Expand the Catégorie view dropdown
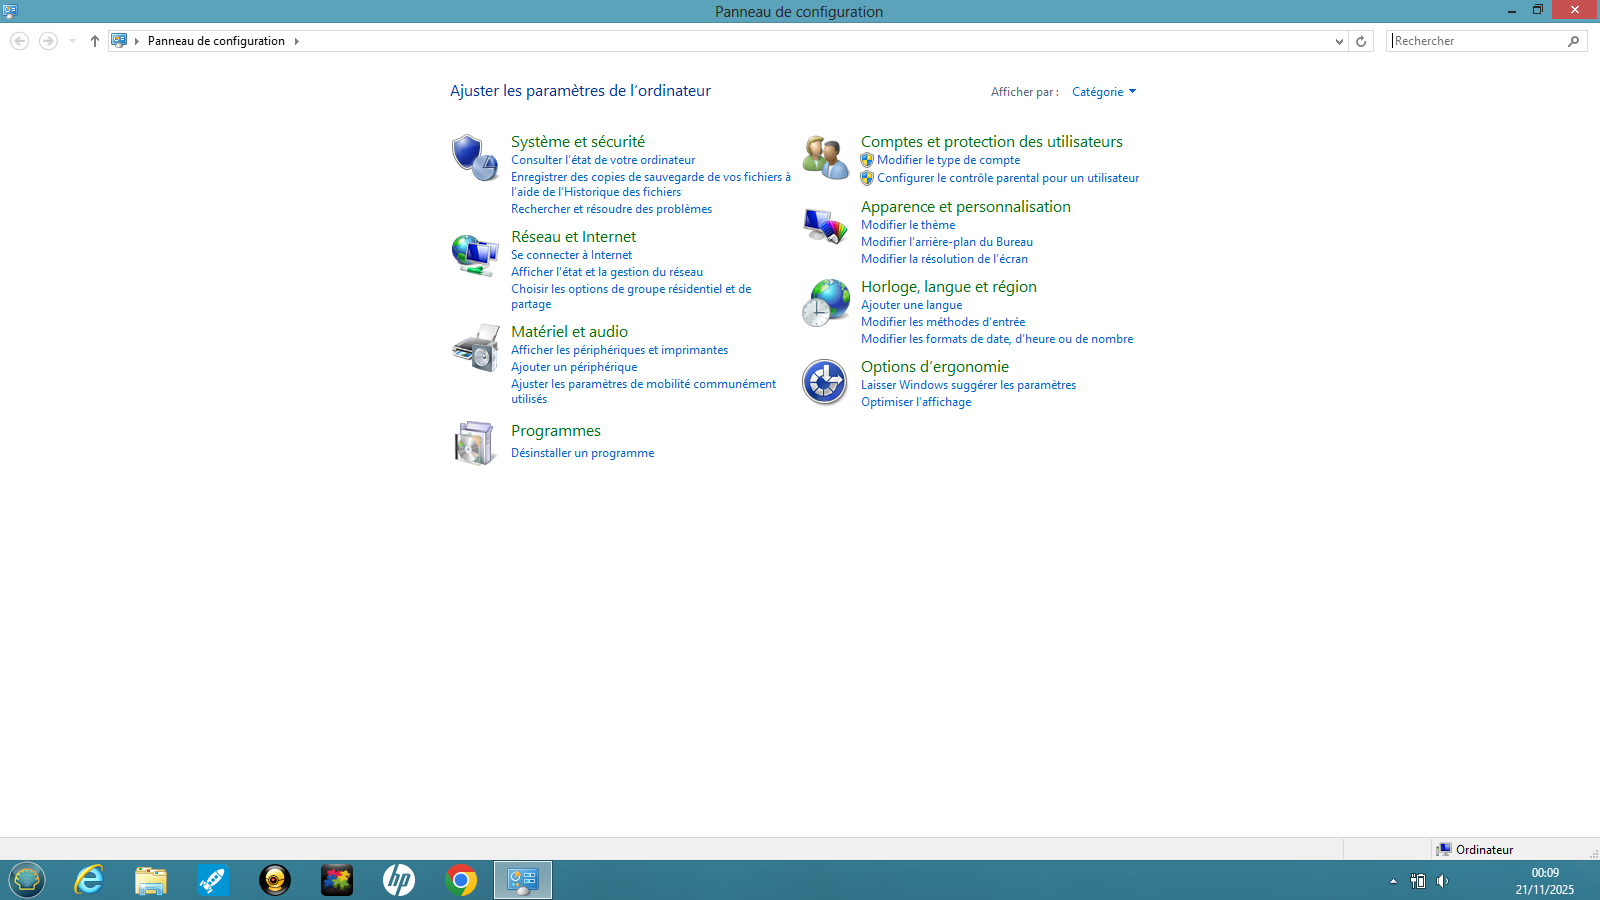1600x900 pixels. coord(1104,92)
